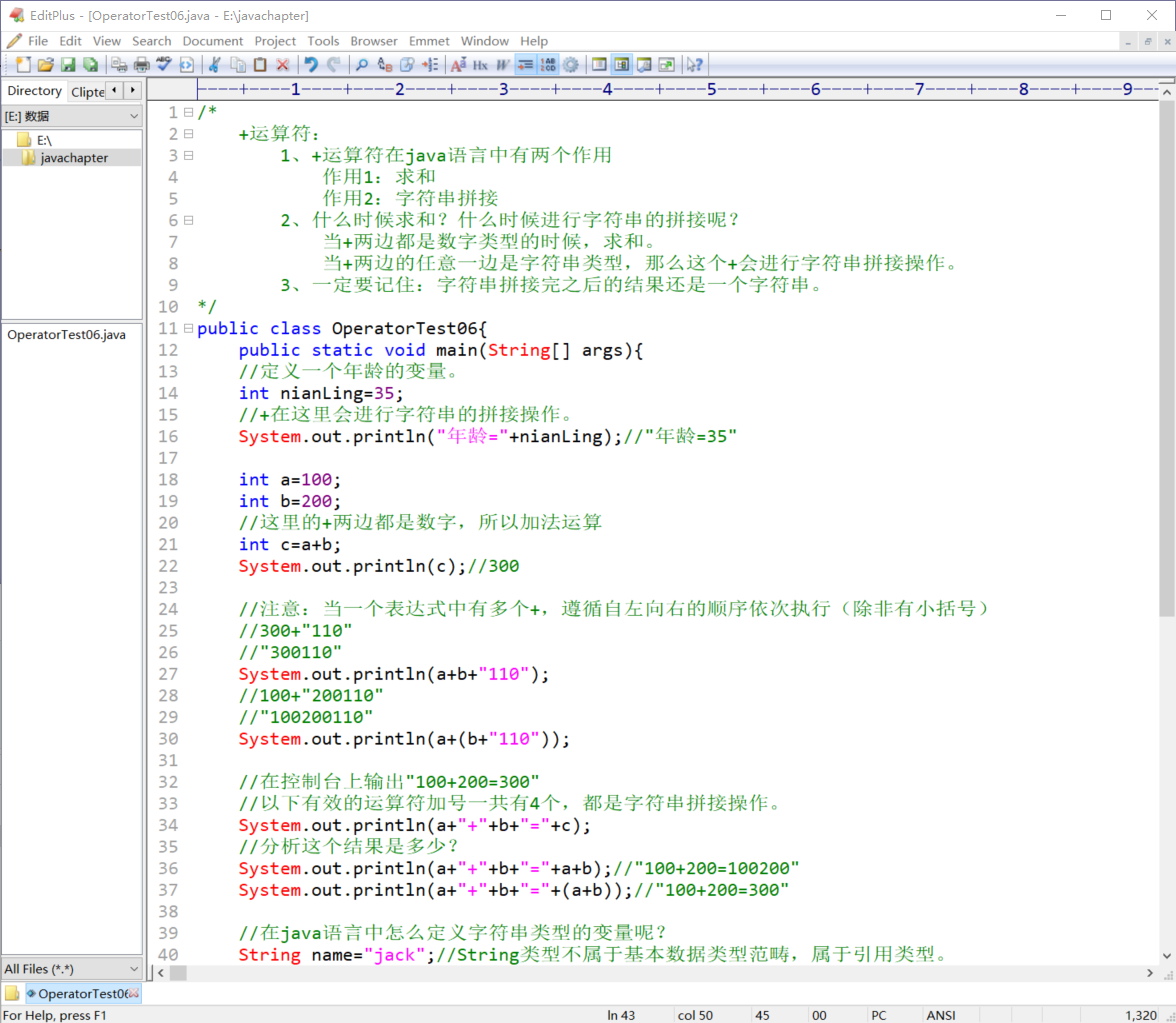This screenshot has height=1023, width=1176.
Task: Open the View menu
Action: pyautogui.click(x=106, y=41)
